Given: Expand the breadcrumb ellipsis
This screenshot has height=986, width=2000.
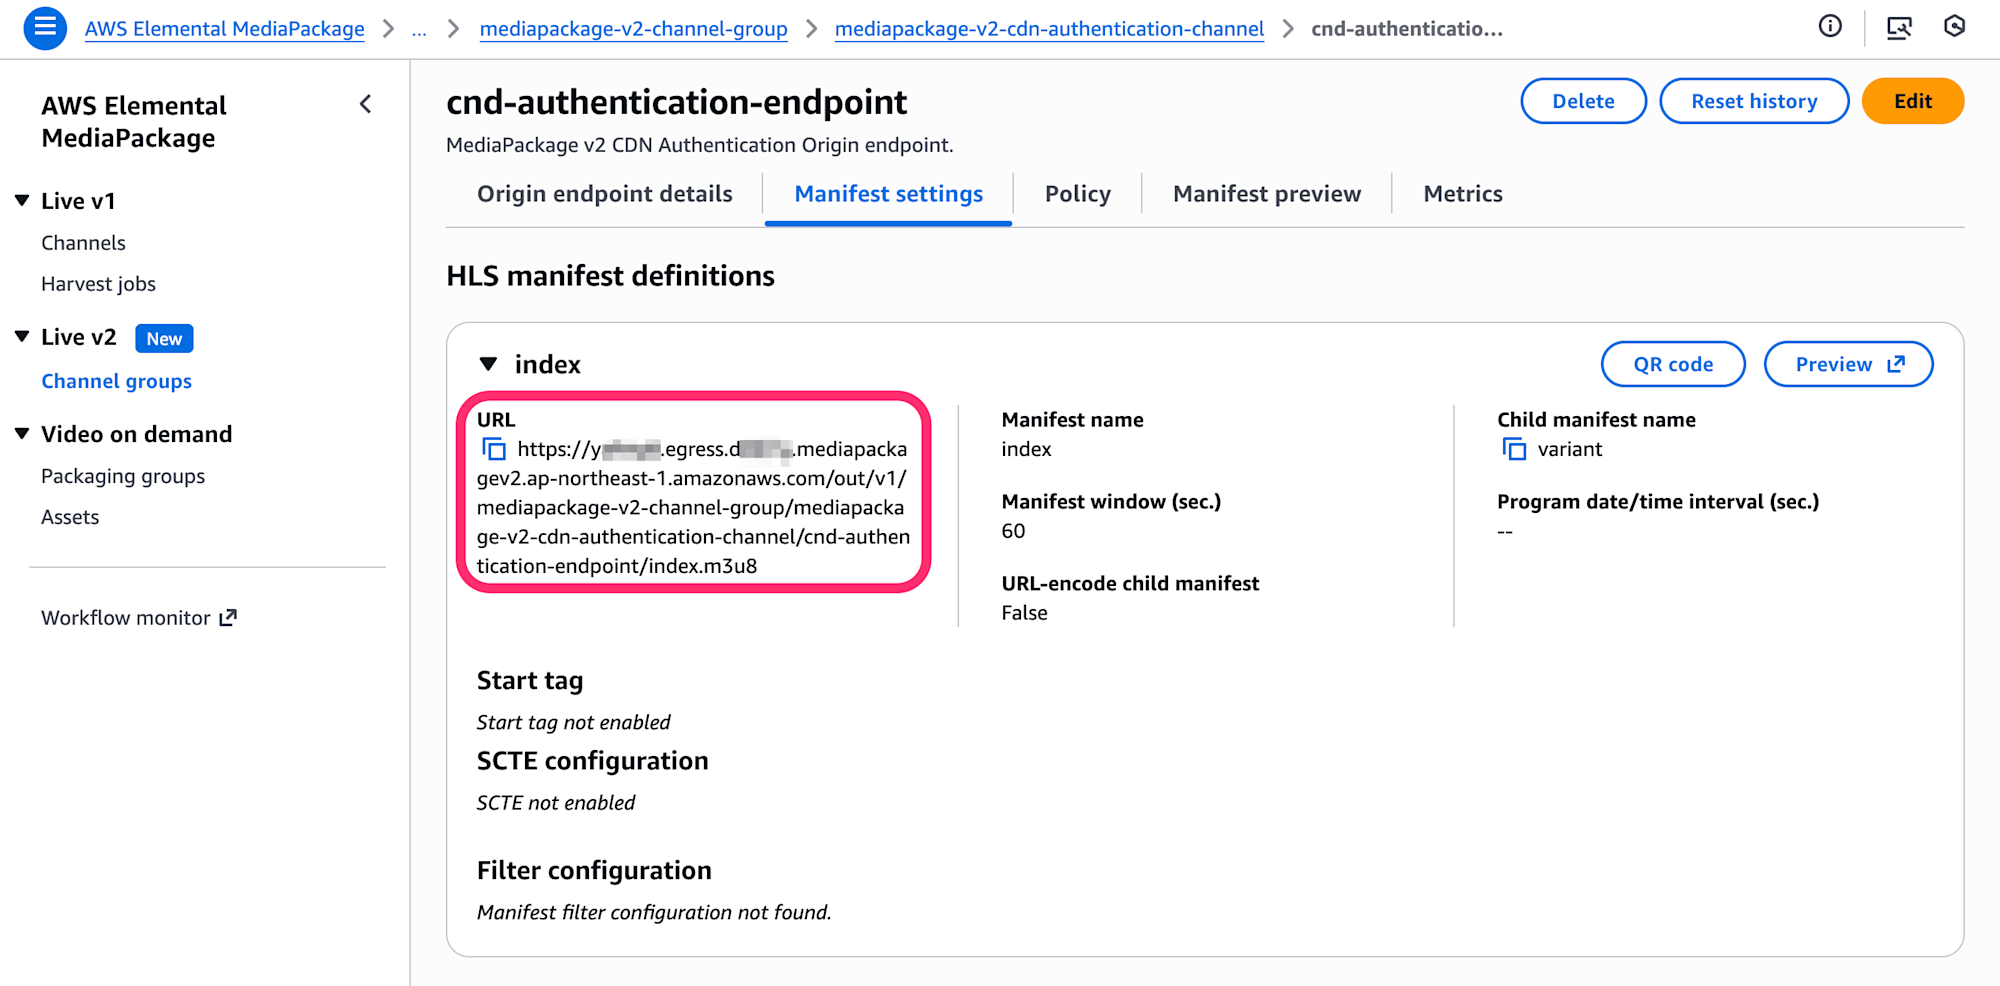Looking at the screenshot, I should [419, 29].
